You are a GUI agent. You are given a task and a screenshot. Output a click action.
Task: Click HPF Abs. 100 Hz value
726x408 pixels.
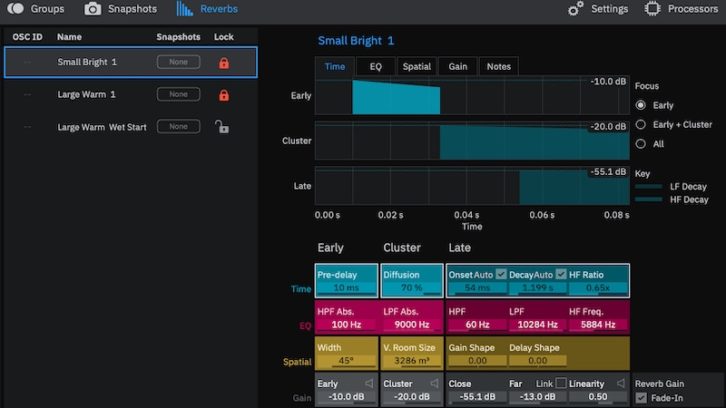click(x=346, y=325)
